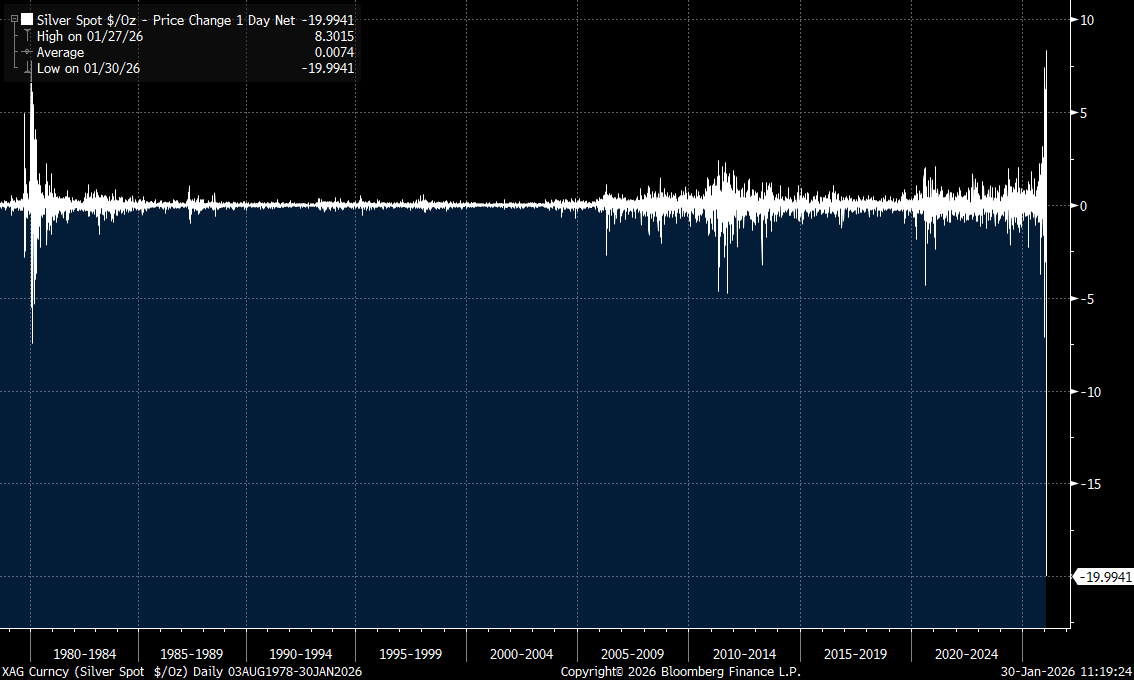Click the 1995-1999 x-axis label
The height and width of the screenshot is (680, 1134).
point(411,654)
